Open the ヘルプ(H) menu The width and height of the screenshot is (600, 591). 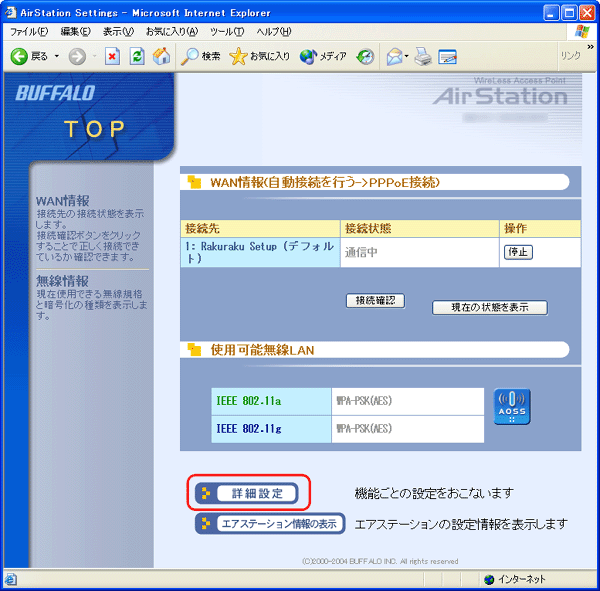[x=274, y=32]
